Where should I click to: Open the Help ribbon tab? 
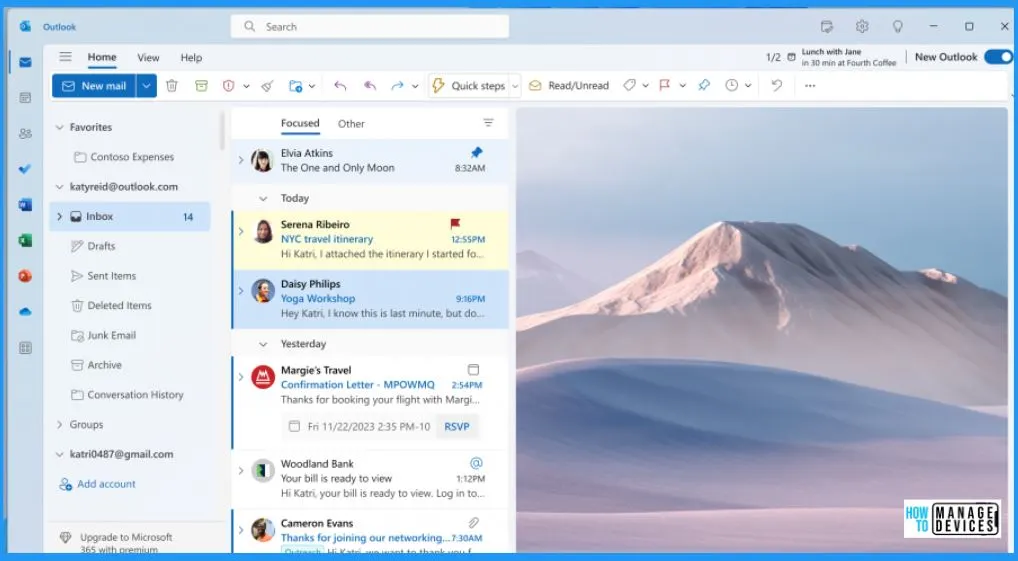191,58
